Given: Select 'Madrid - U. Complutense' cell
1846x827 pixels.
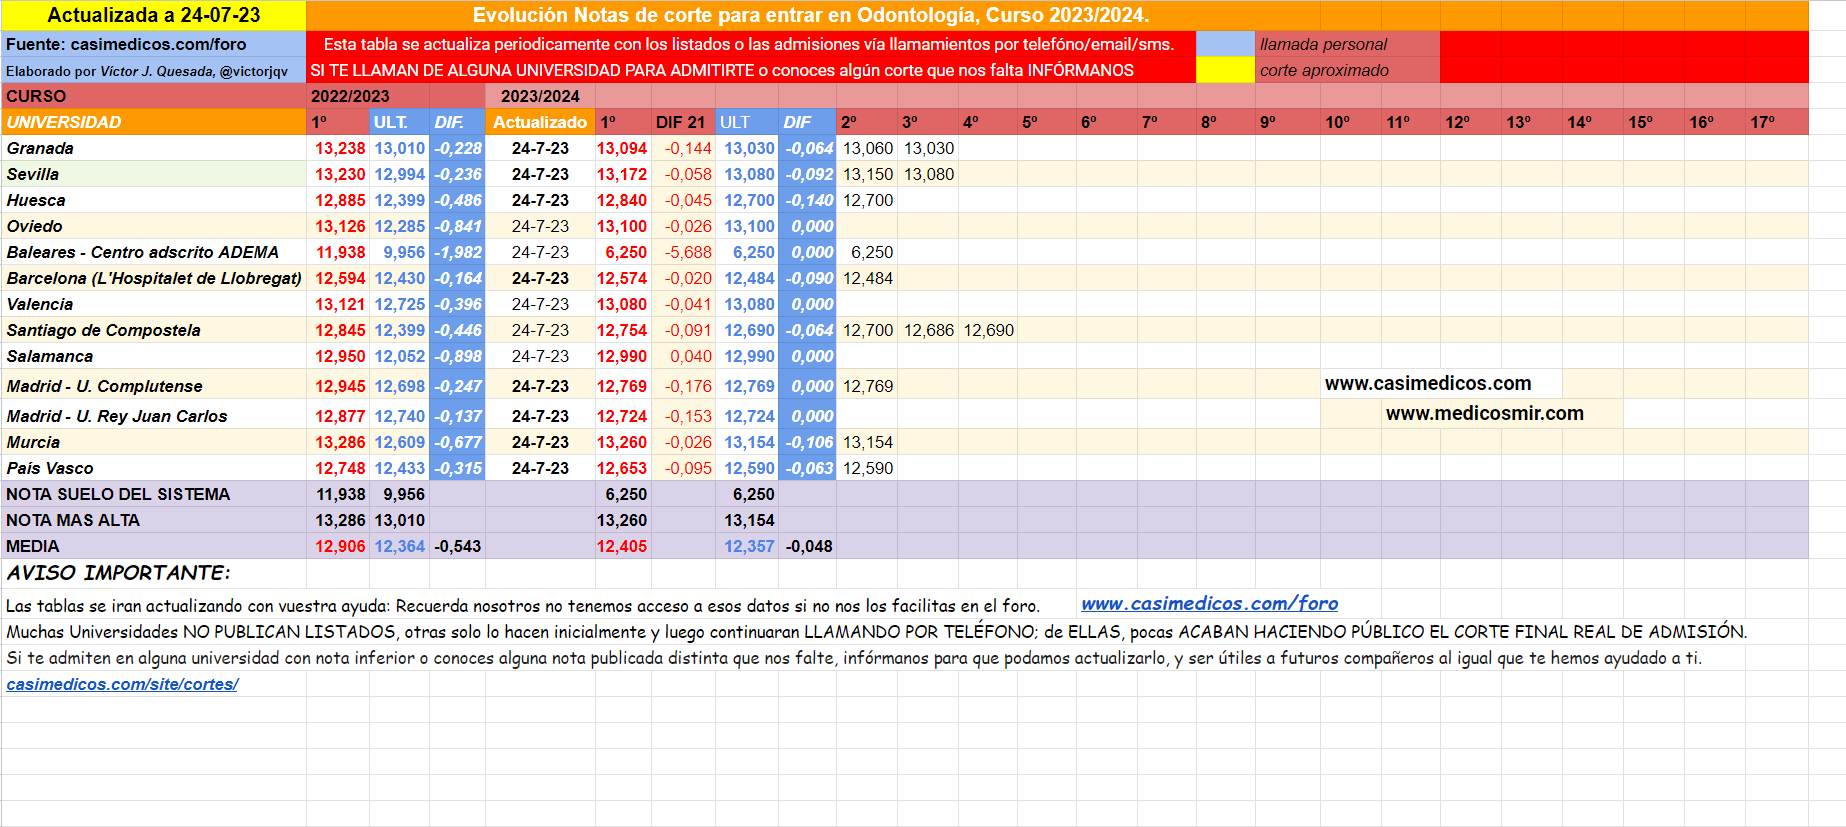Looking at the screenshot, I should click(154, 386).
